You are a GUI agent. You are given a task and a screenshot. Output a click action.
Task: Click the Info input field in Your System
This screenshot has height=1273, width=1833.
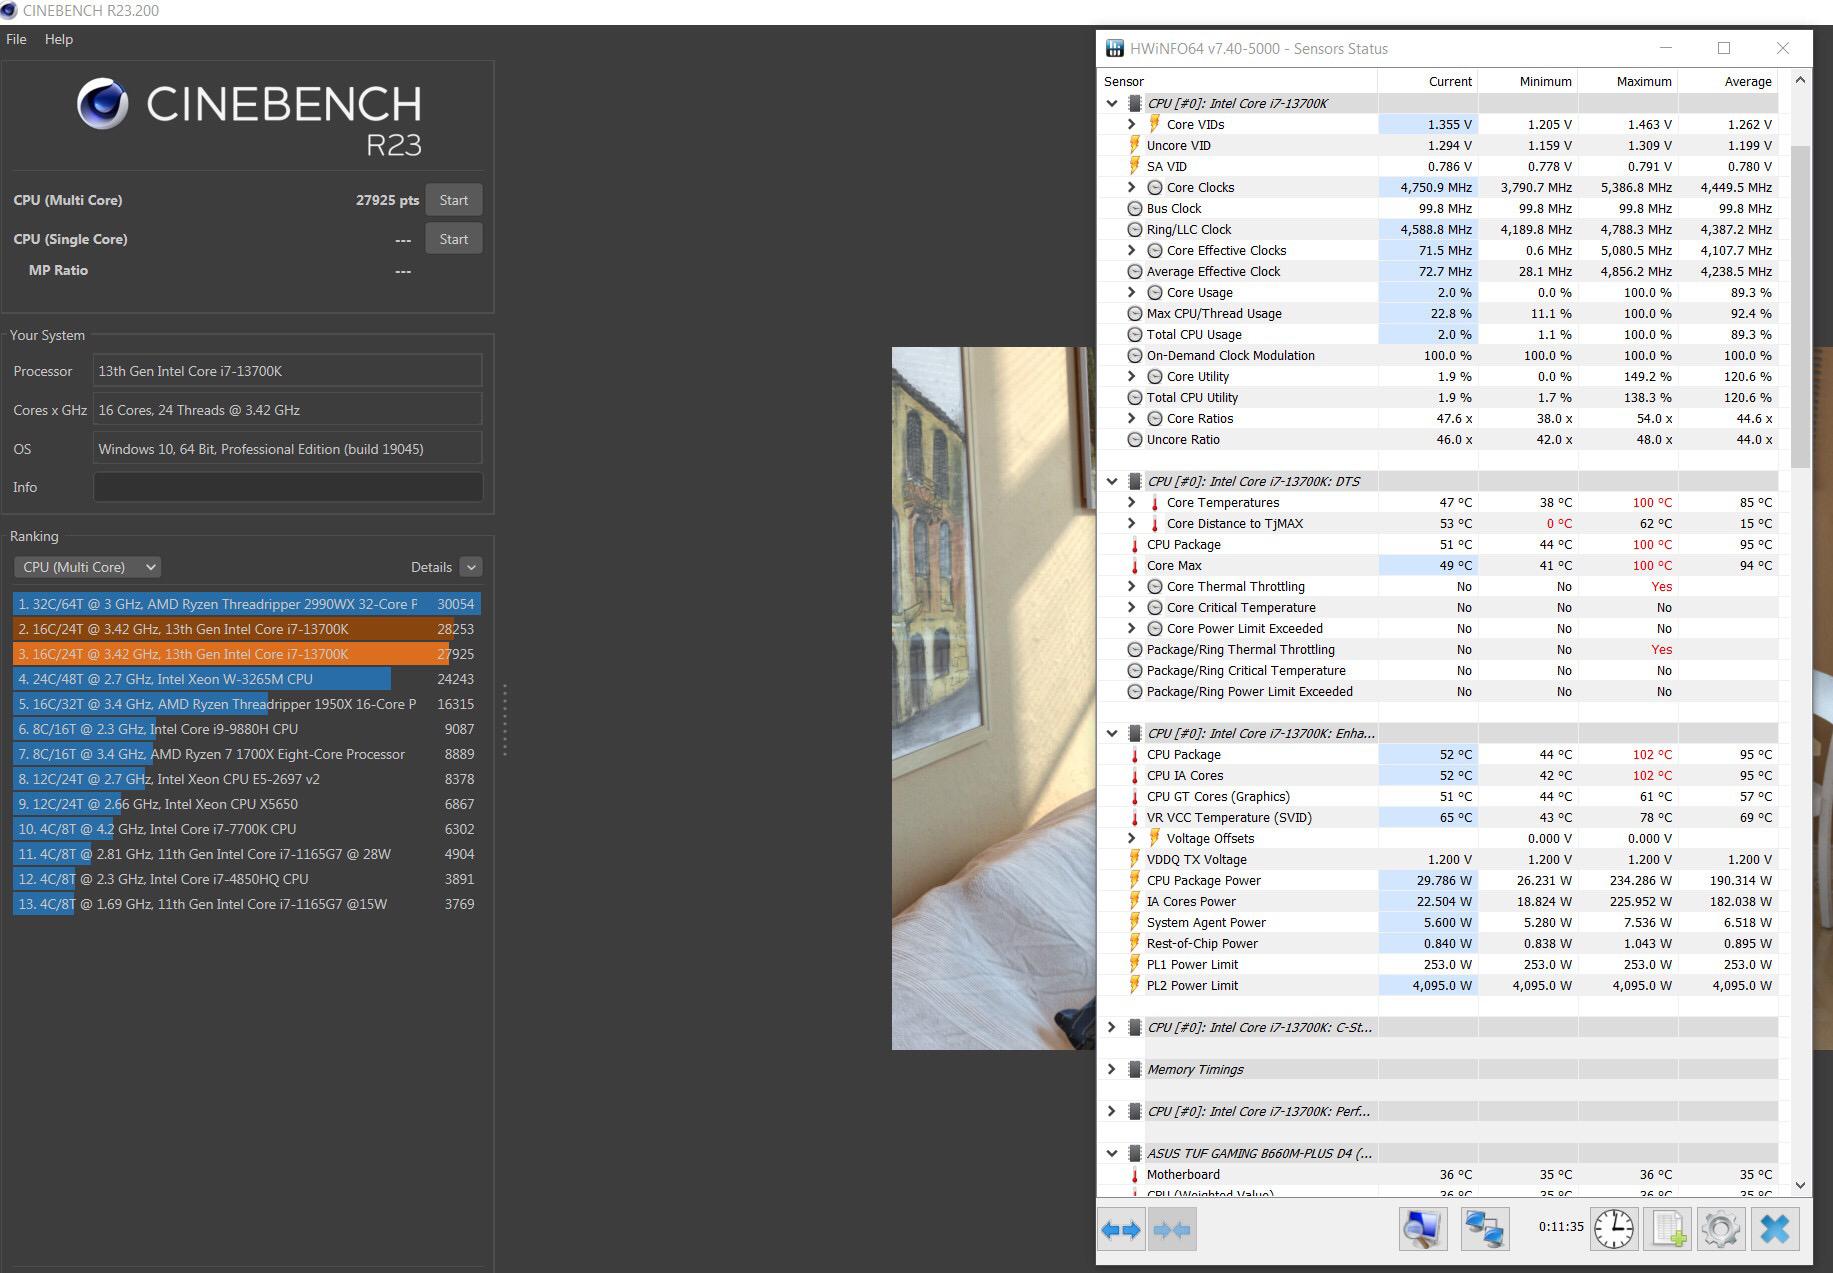pos(288,487)
